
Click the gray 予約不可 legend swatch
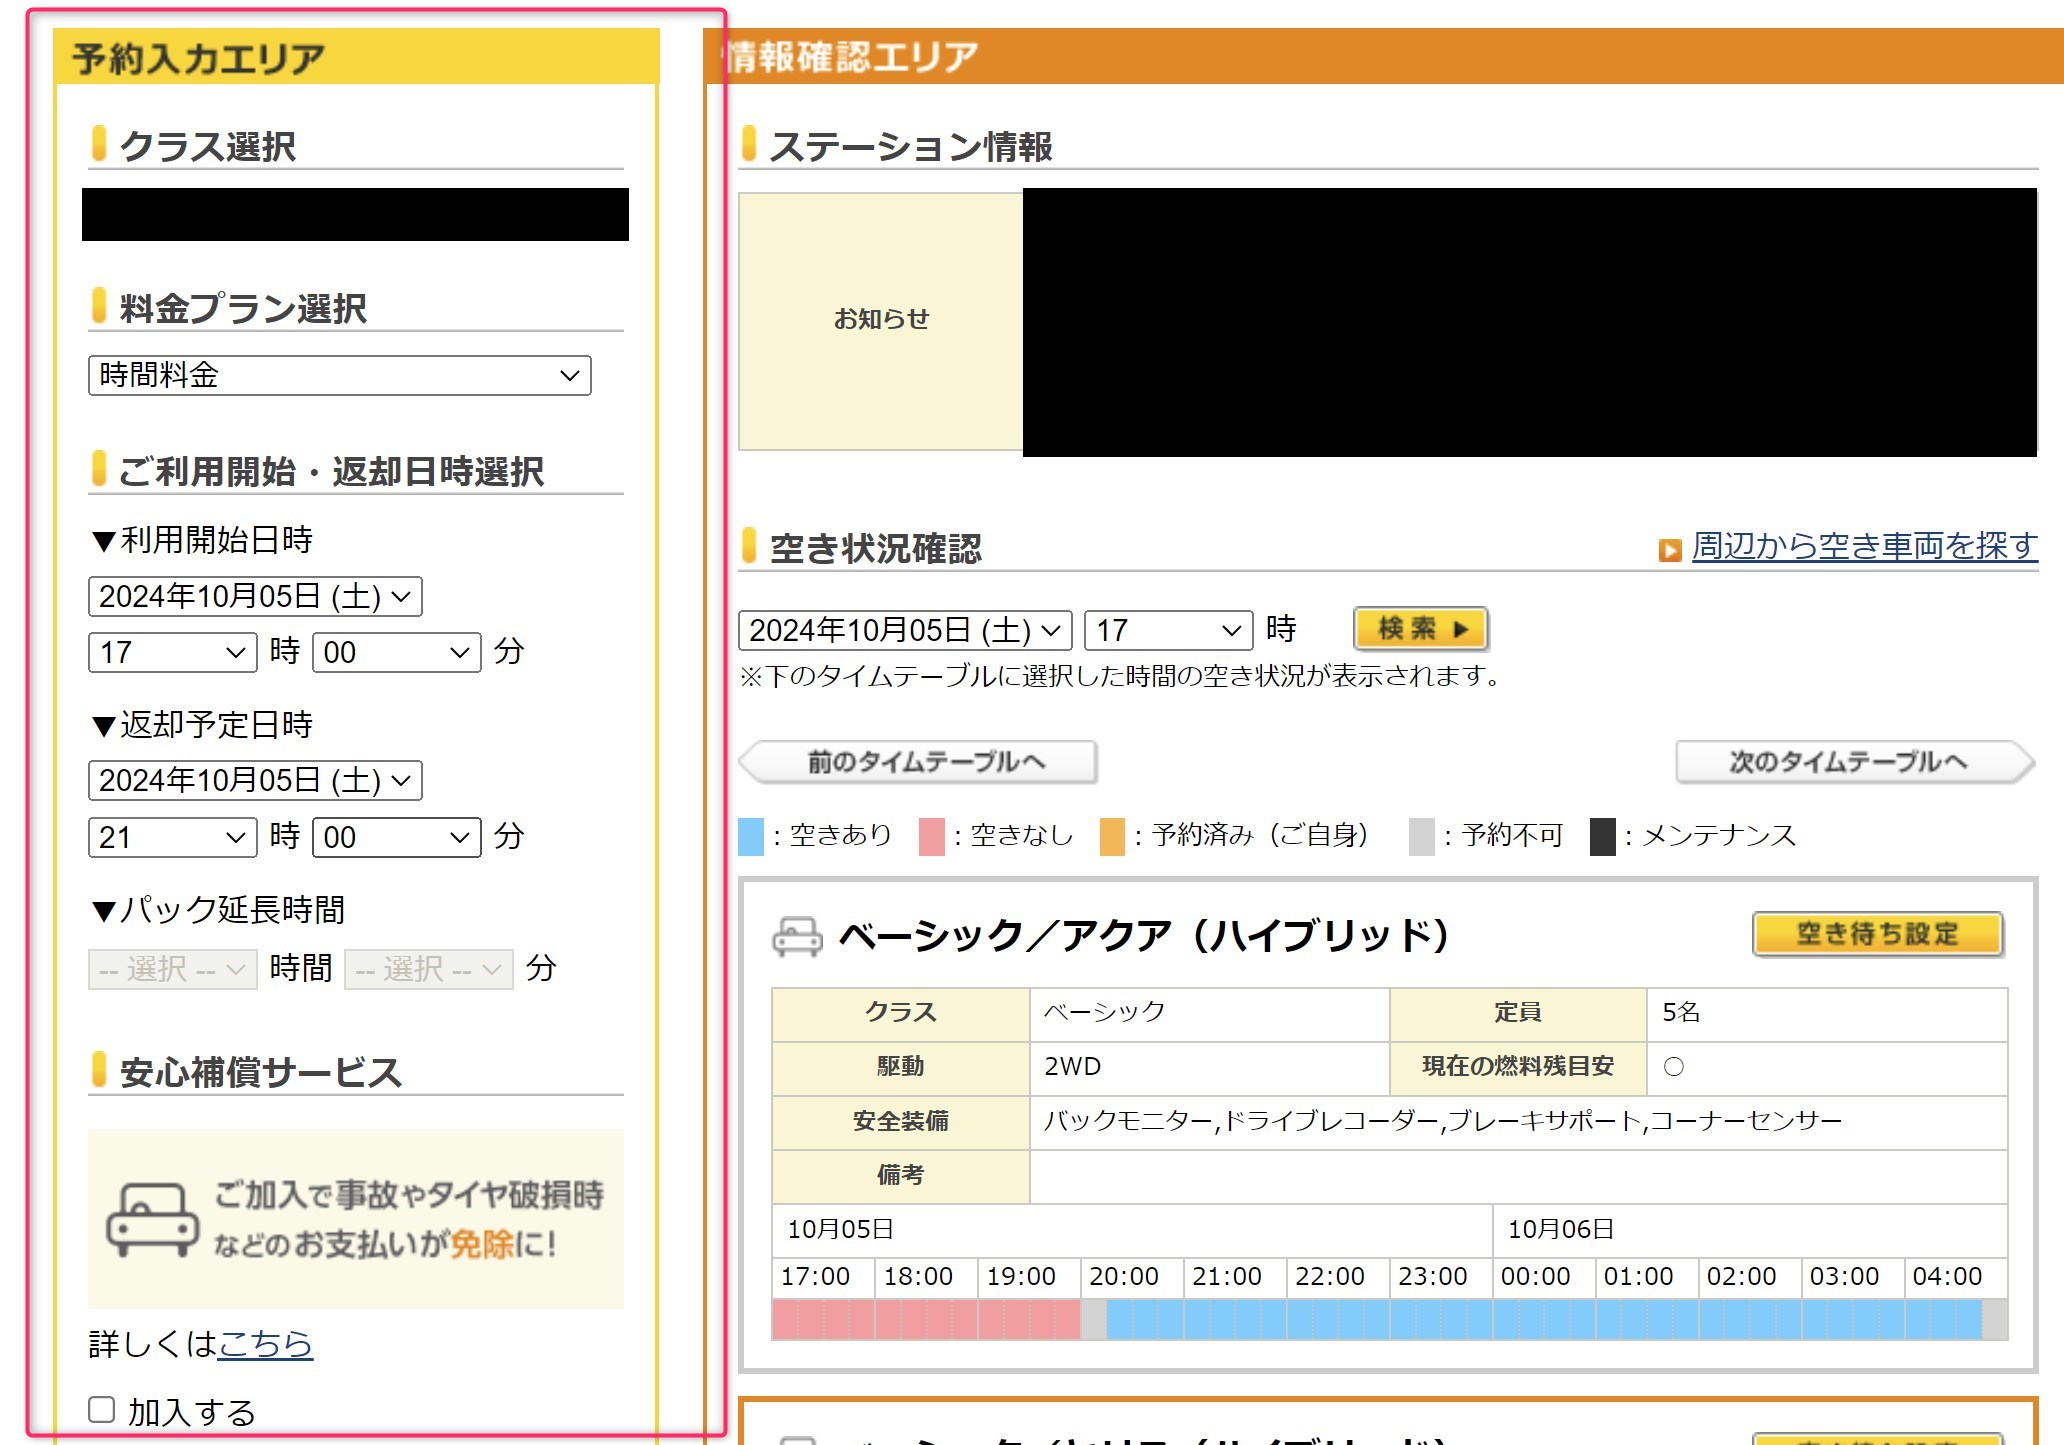pos(1421,836)
